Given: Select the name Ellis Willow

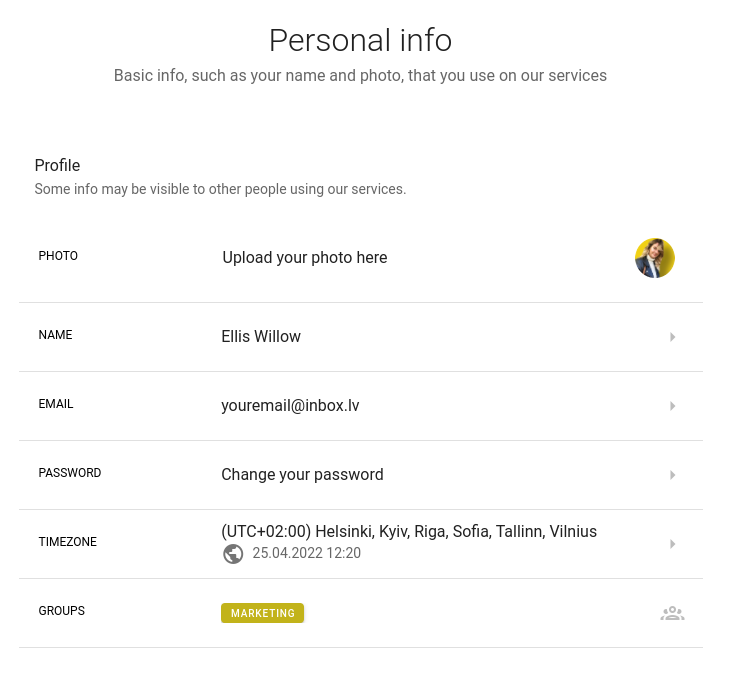Looking at the screenshot, I should point(261,336).
